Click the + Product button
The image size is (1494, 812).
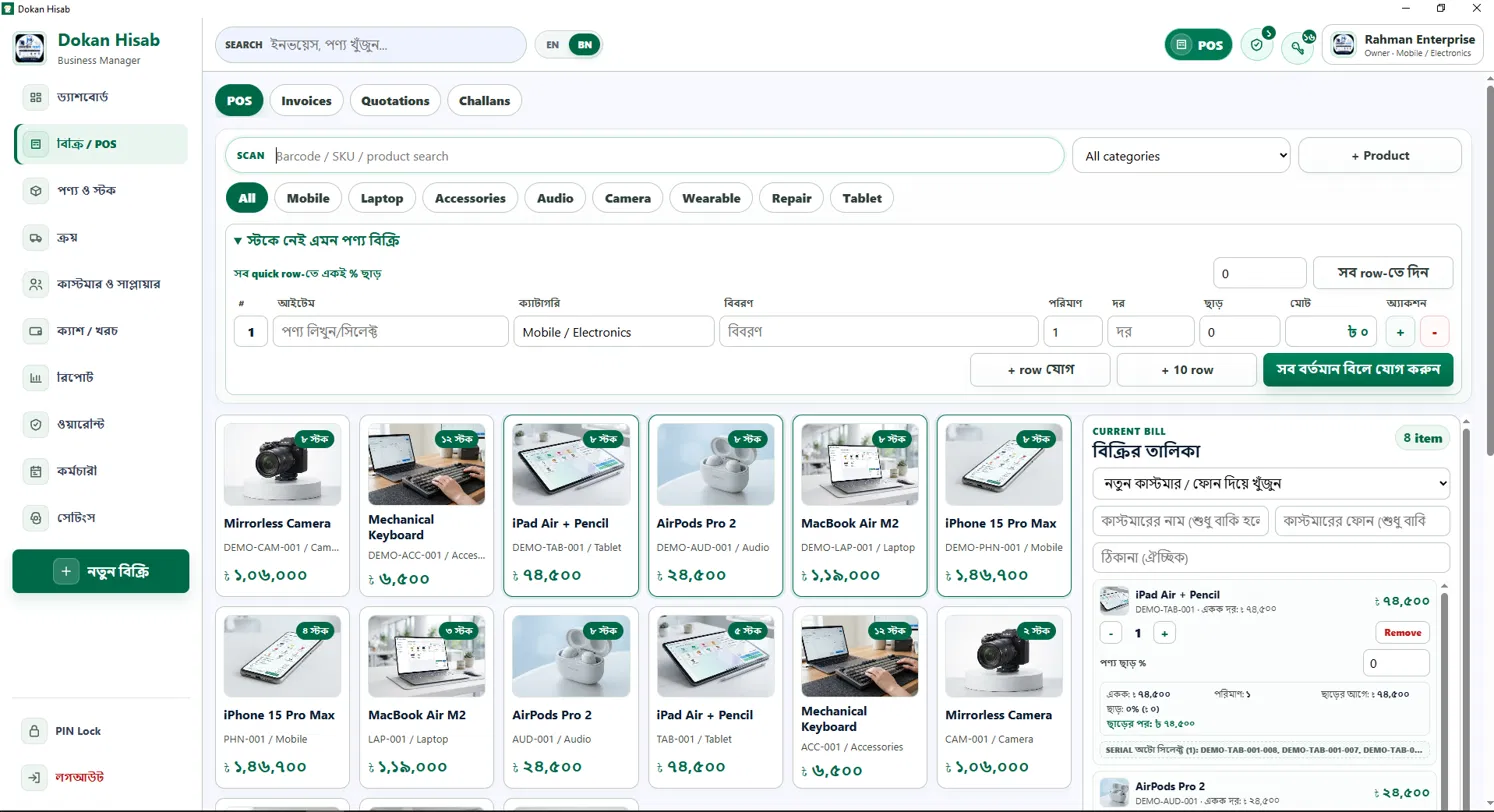point(1380,156)
